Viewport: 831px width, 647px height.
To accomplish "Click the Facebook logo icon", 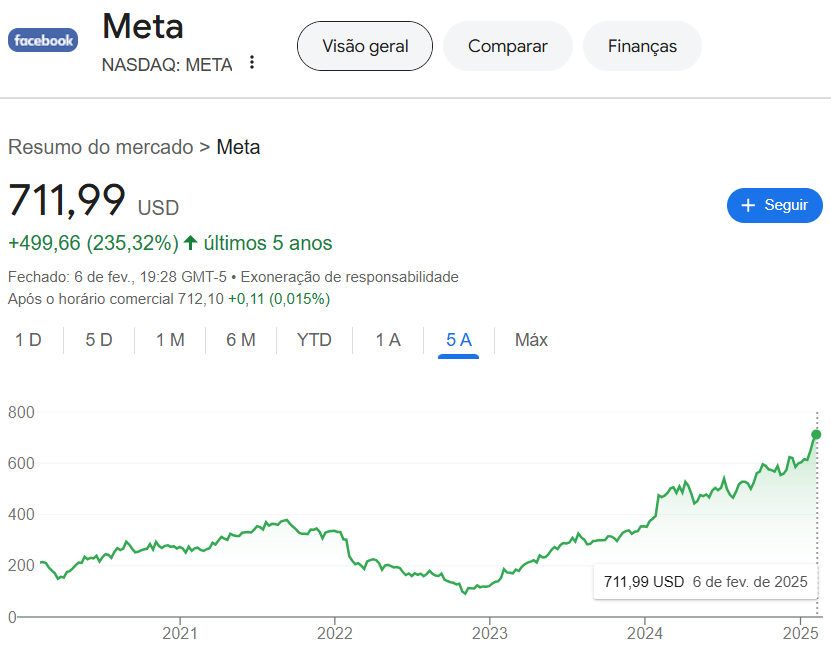I will coord(43,41).
